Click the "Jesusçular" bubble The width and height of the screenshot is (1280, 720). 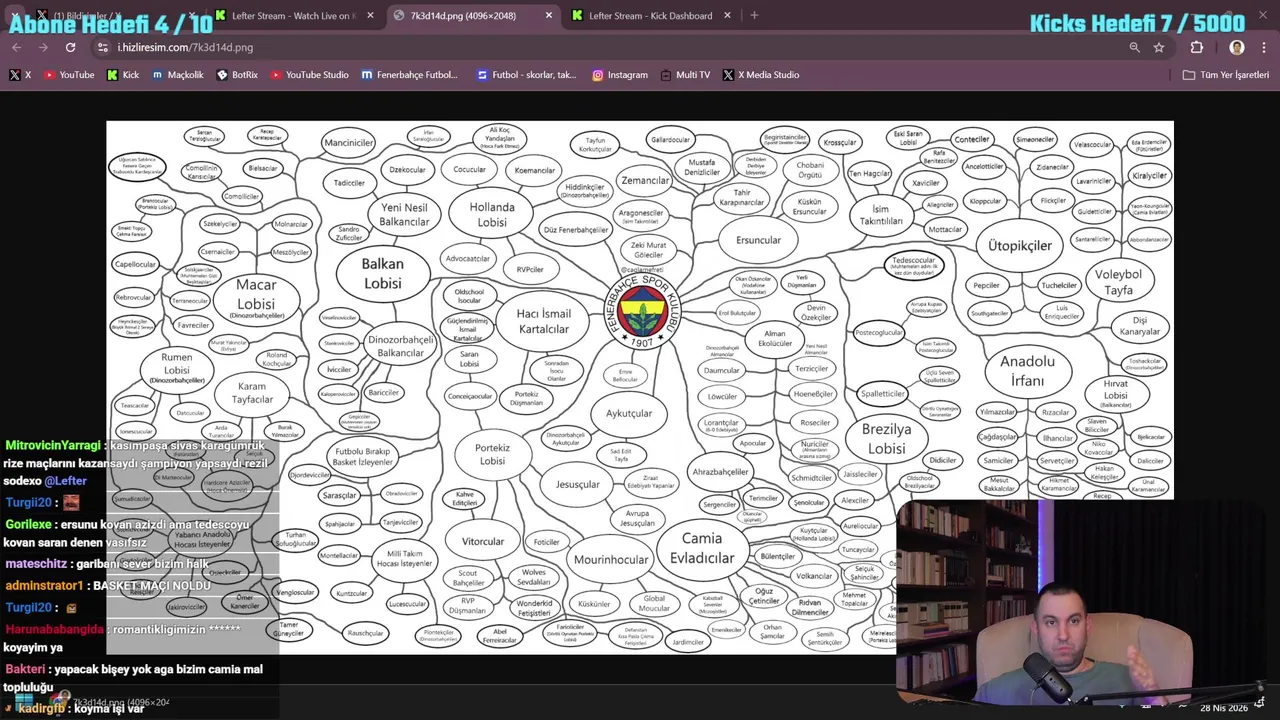[x=578, y=484]
